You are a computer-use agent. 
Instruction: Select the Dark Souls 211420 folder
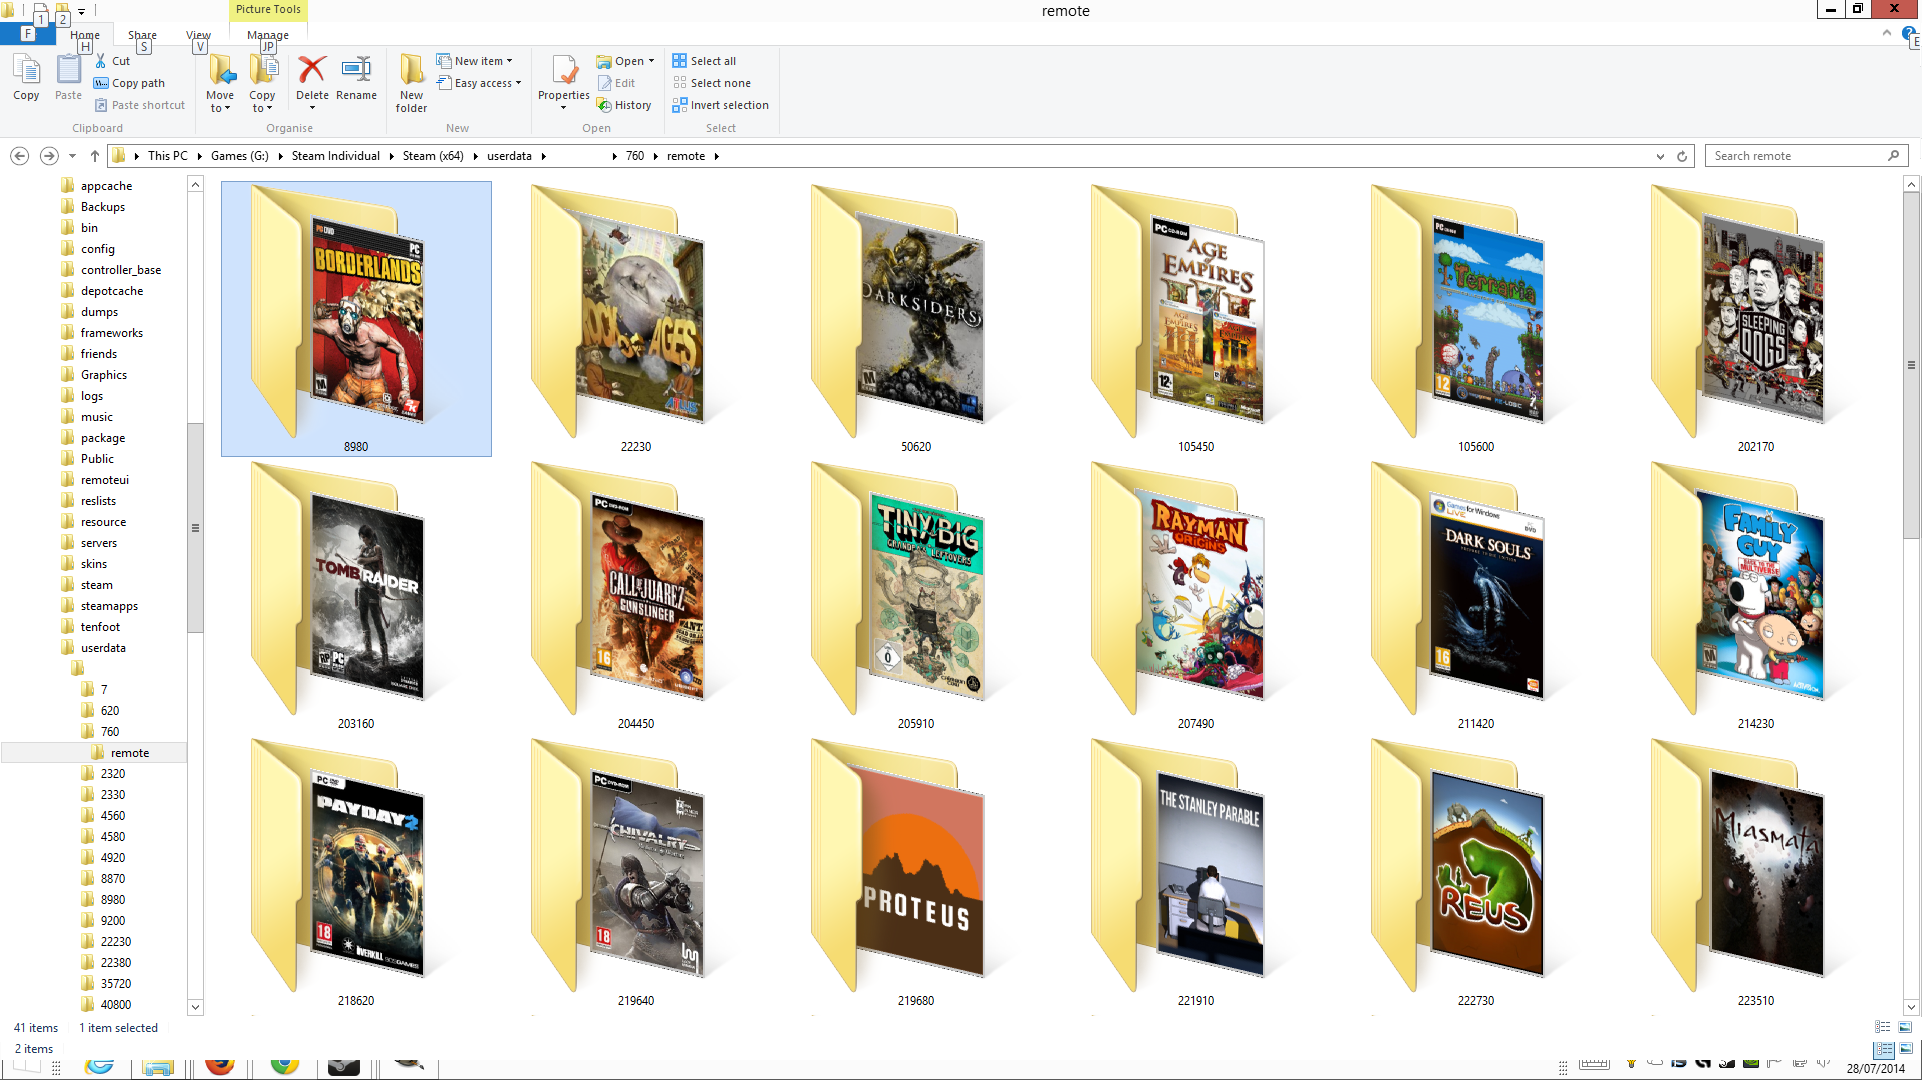(x=1475, y=595)
